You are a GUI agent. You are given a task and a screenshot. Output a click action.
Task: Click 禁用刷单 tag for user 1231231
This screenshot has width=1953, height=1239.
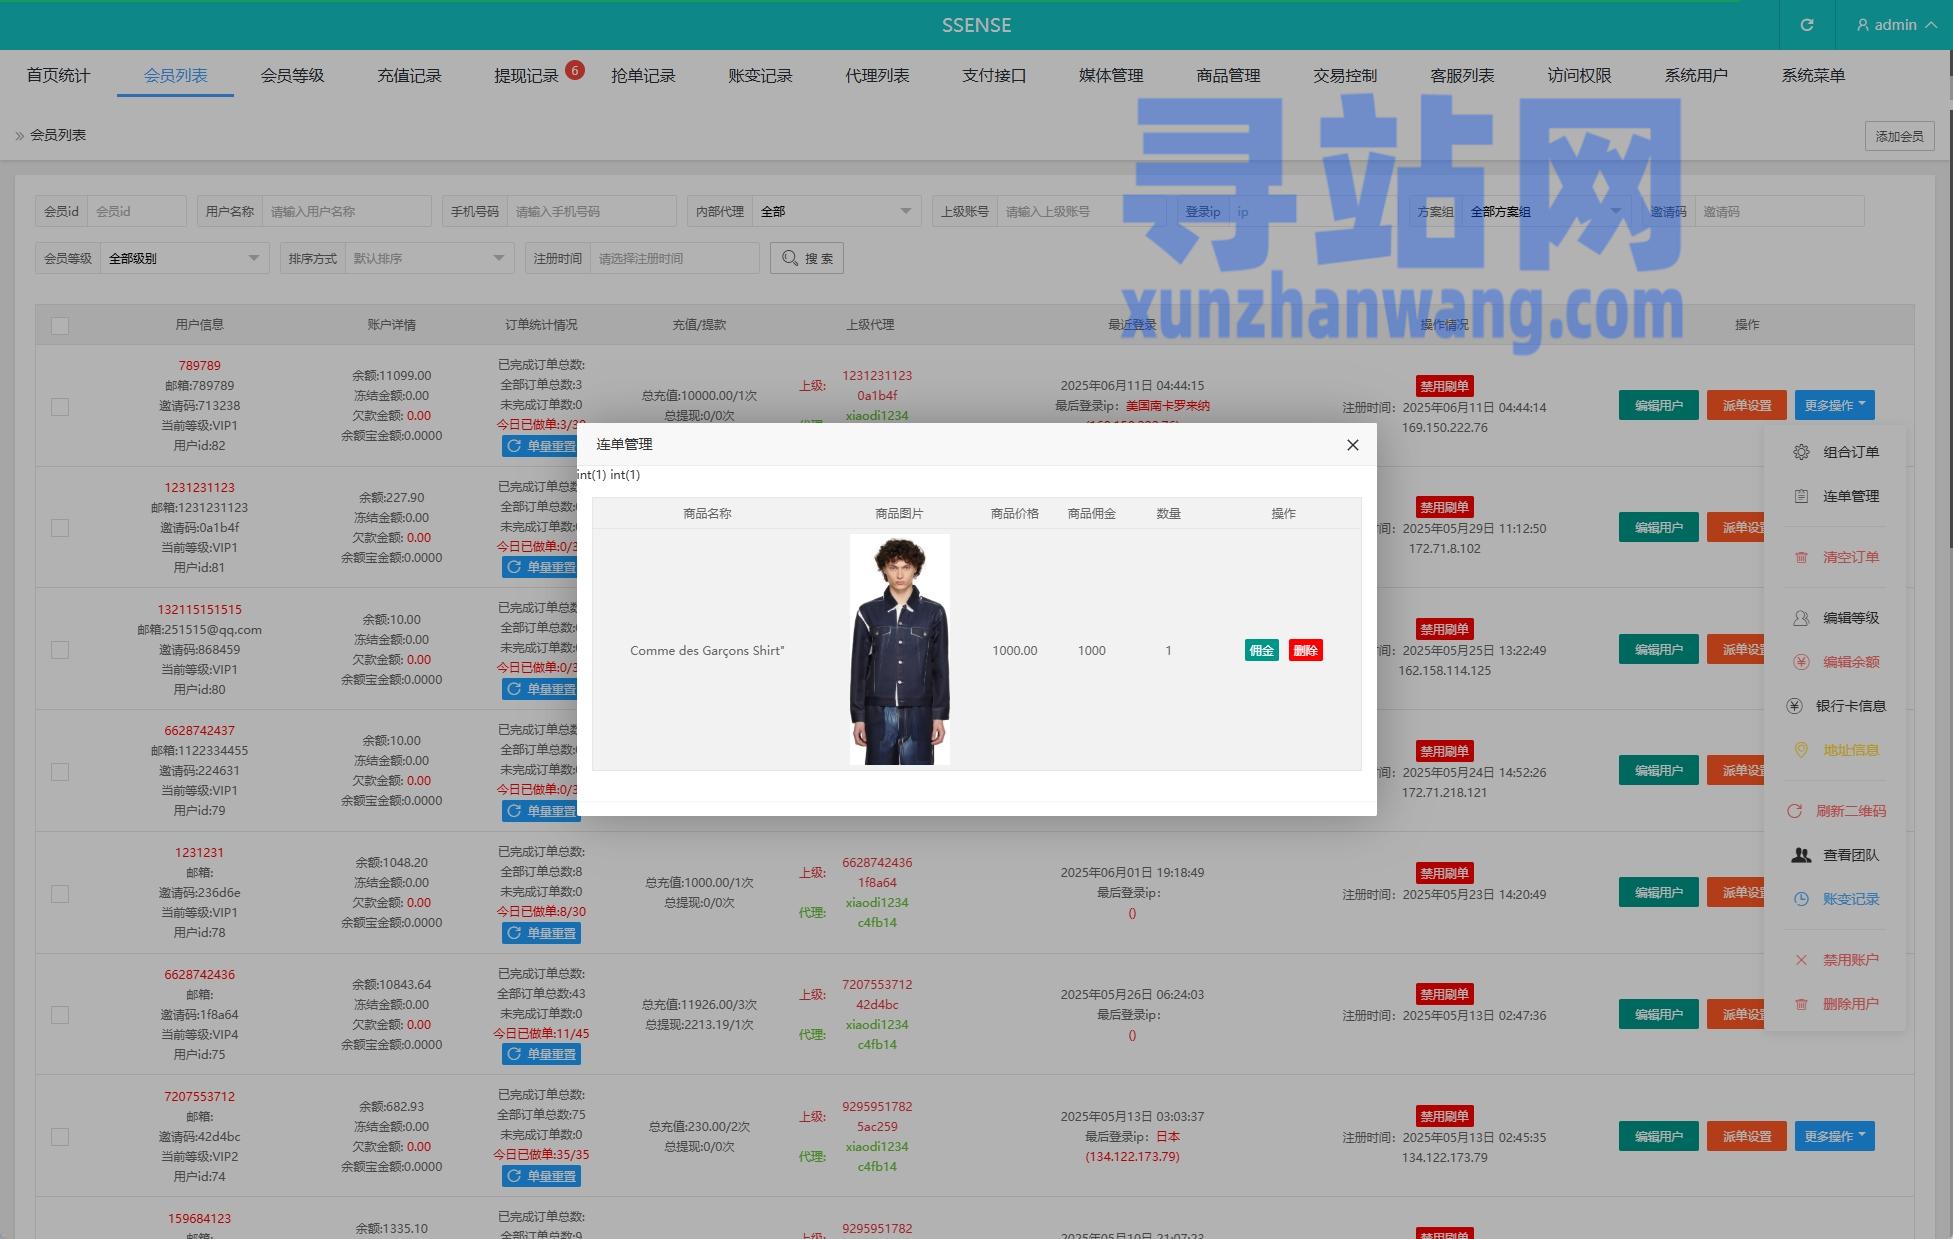[1444, 873]
